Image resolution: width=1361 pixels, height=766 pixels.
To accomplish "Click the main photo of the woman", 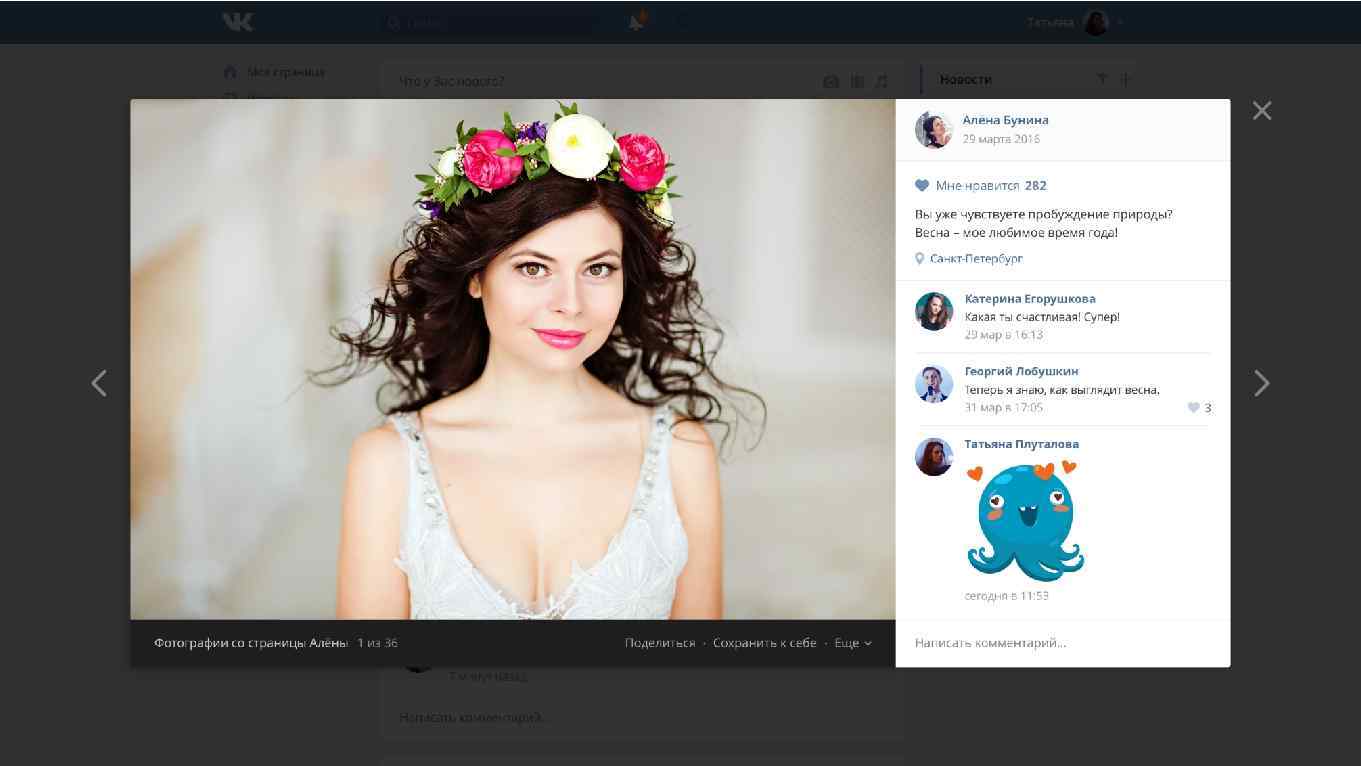I will click(x=513, y=359).
